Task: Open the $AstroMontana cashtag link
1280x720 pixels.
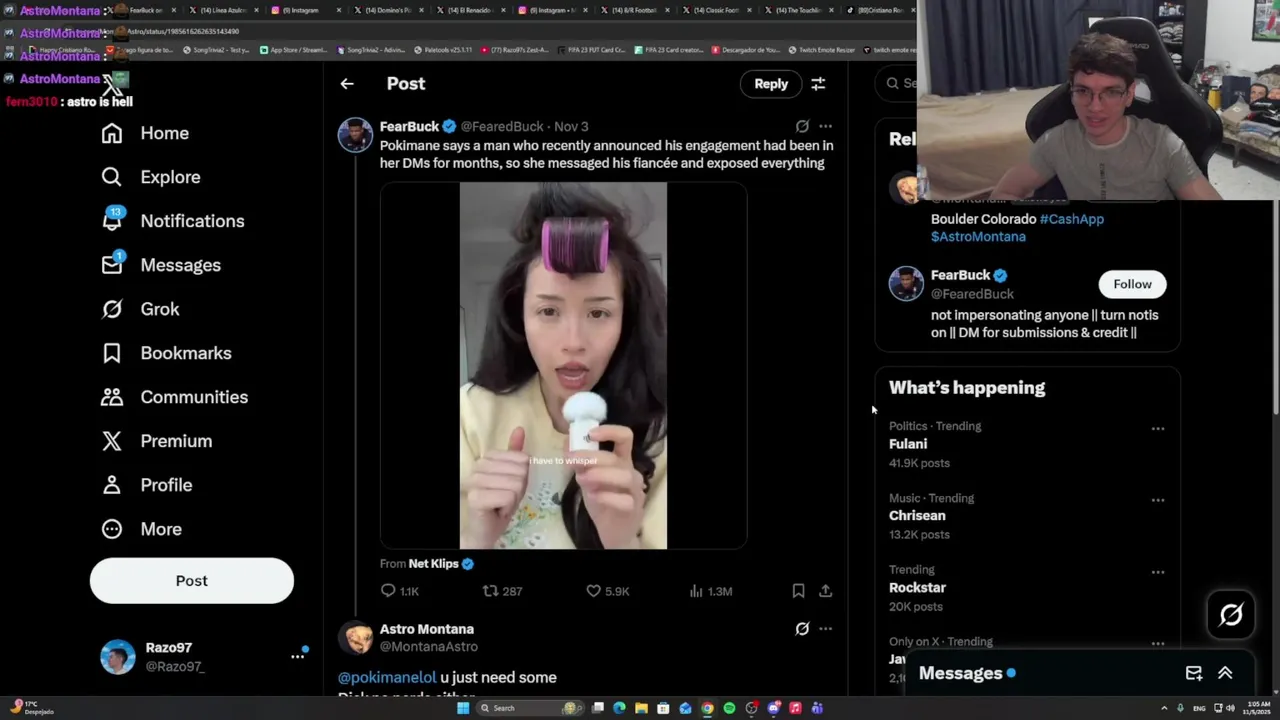Action: (x=978, y=237)
